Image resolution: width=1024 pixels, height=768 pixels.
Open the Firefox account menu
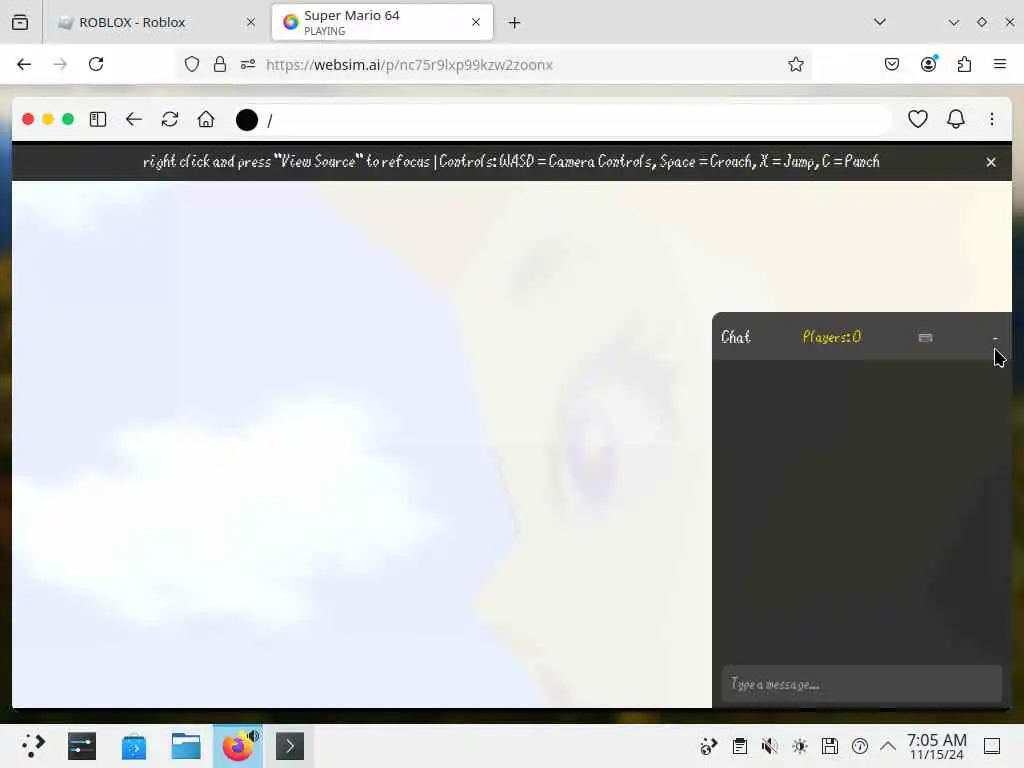[x=929, y=64]
